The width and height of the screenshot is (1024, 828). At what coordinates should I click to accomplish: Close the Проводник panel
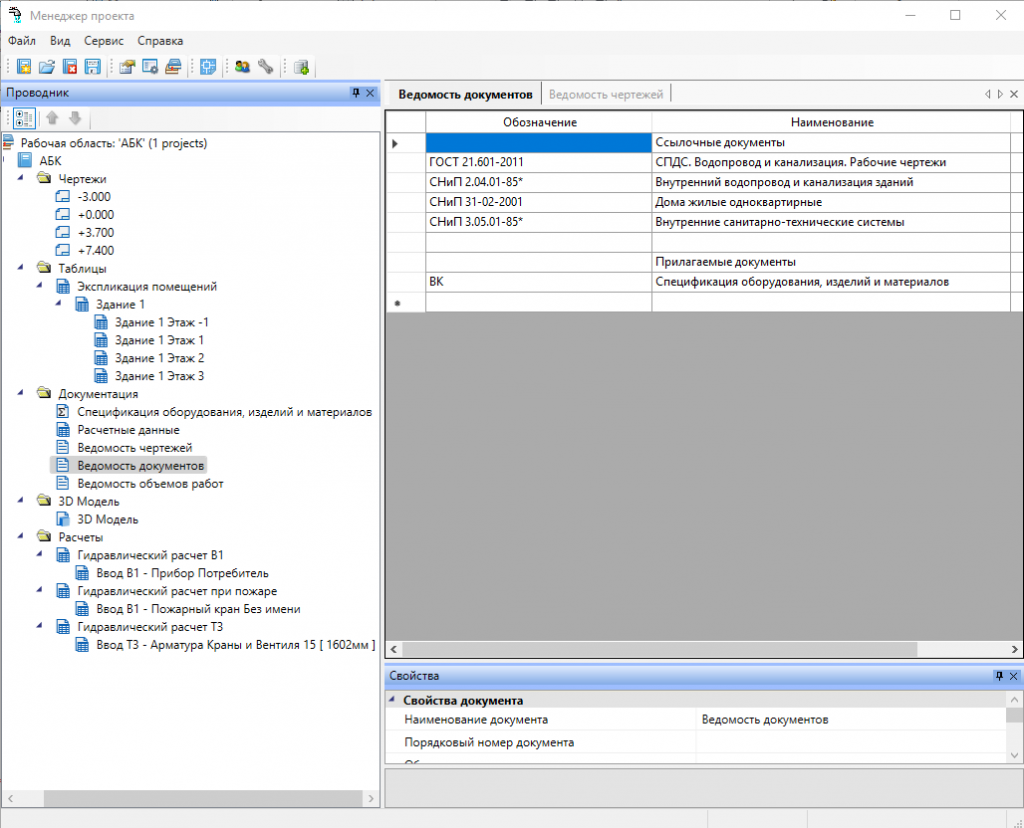click(x=370, y=93)
